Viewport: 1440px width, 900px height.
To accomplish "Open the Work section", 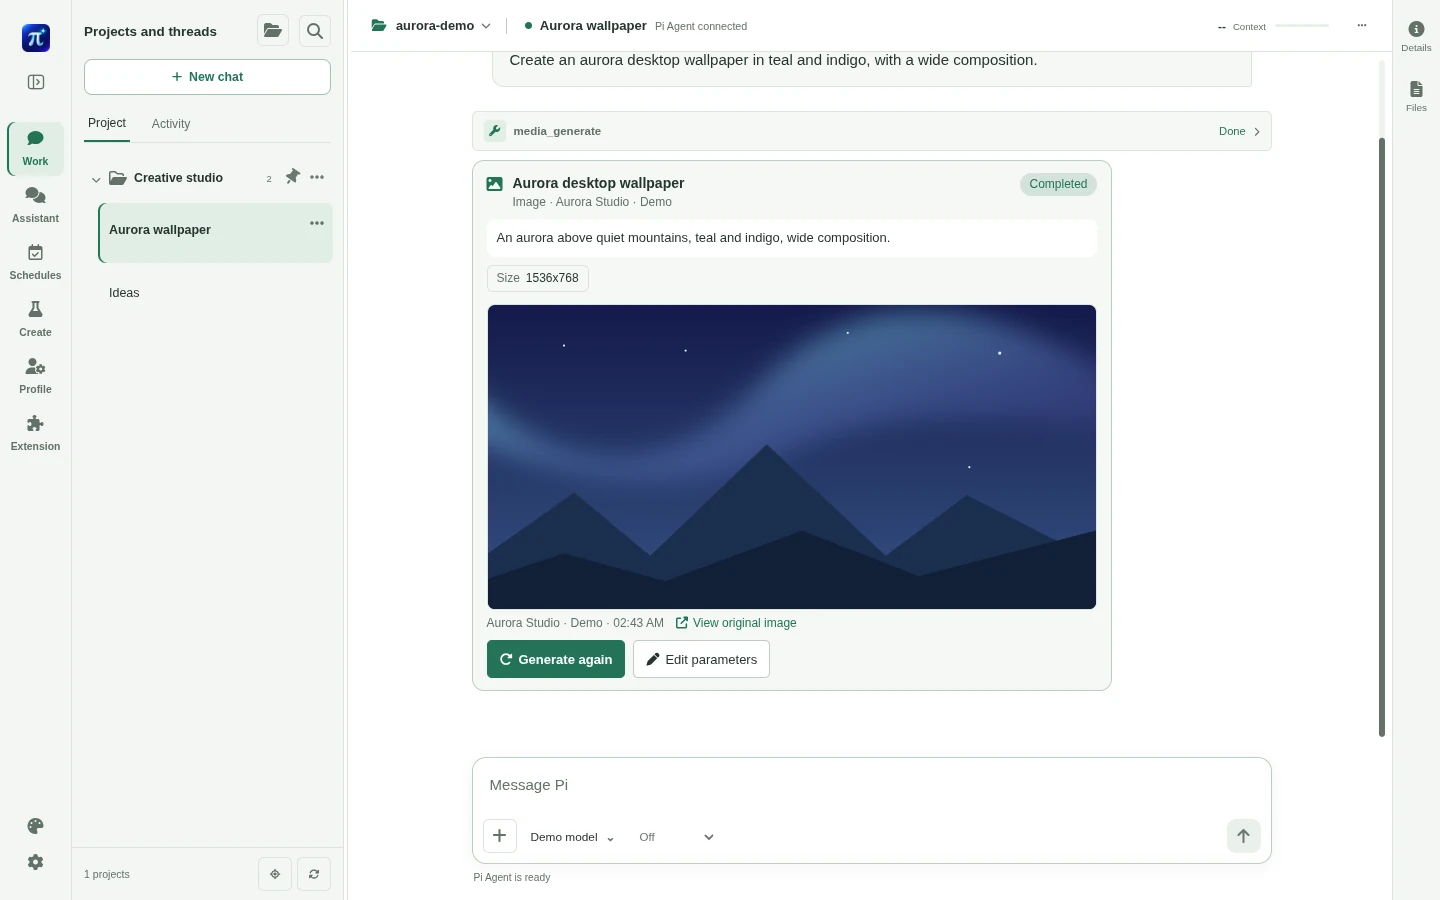I will tap(35, 148).
